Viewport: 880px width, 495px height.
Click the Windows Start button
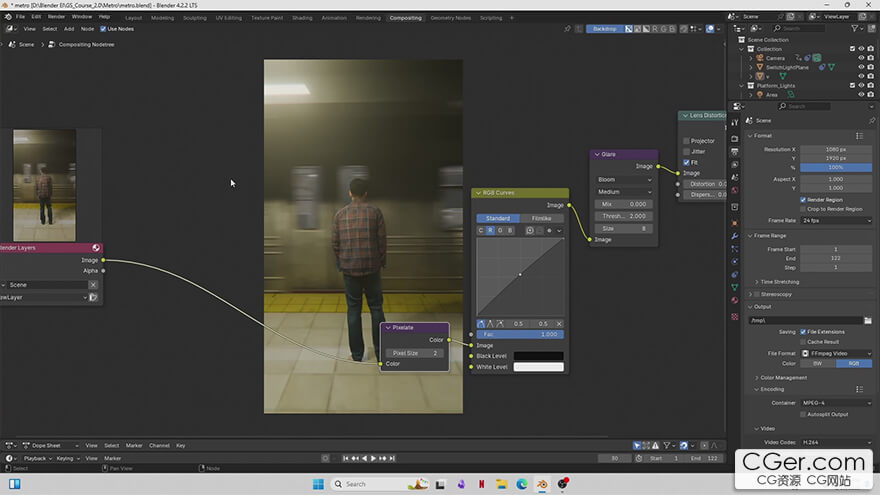tap(318, 484)
